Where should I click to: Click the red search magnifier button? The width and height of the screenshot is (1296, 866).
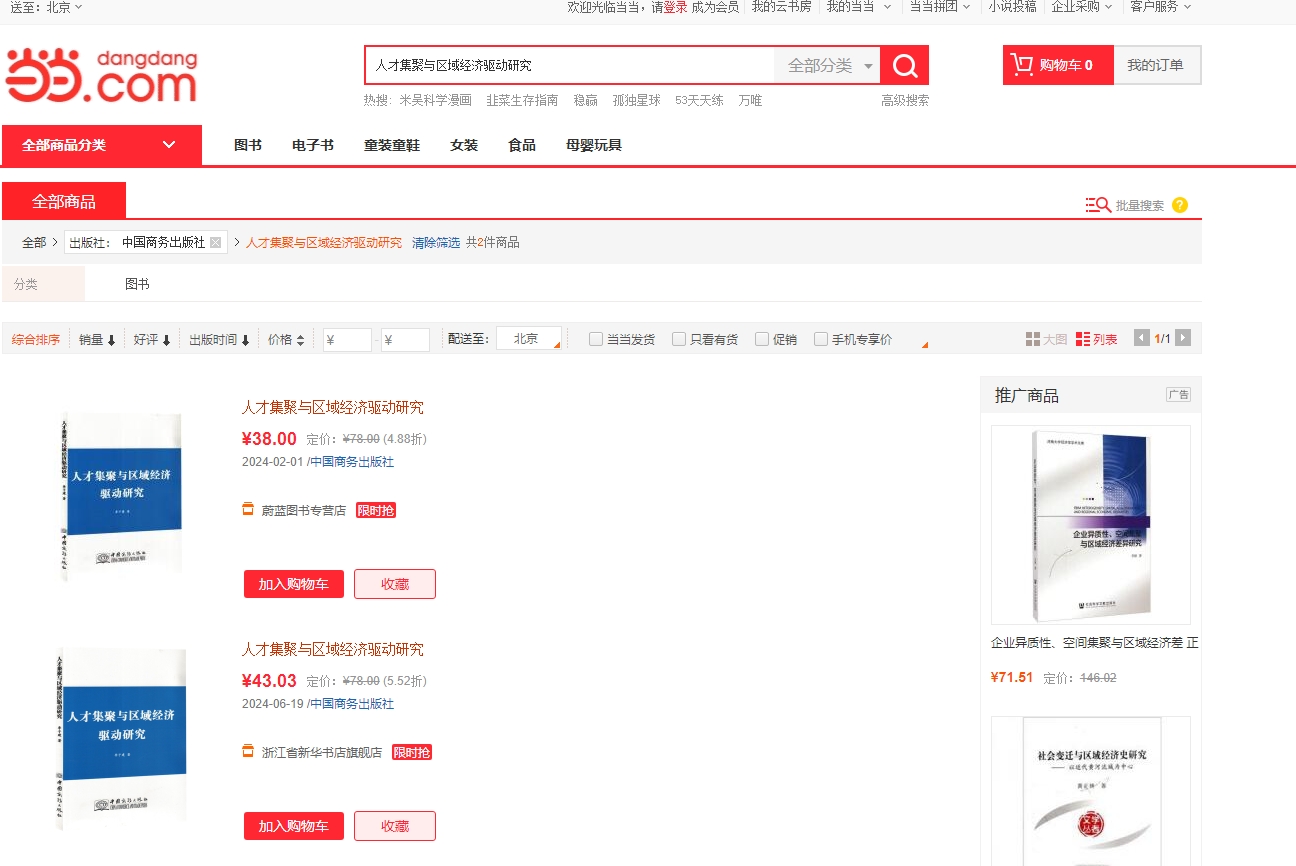(904, 66)
